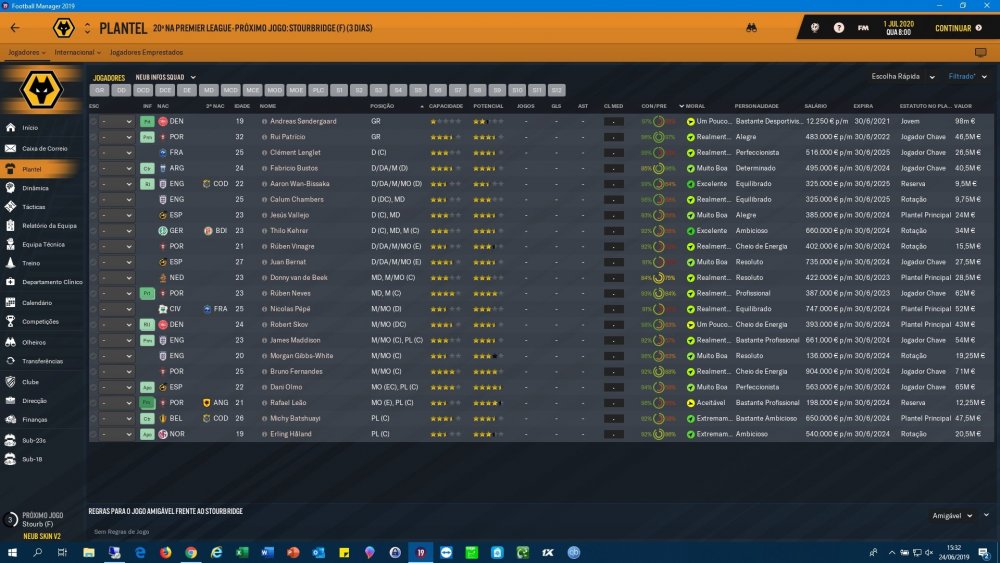Toggle the MCE position filter

pos(253,91)
